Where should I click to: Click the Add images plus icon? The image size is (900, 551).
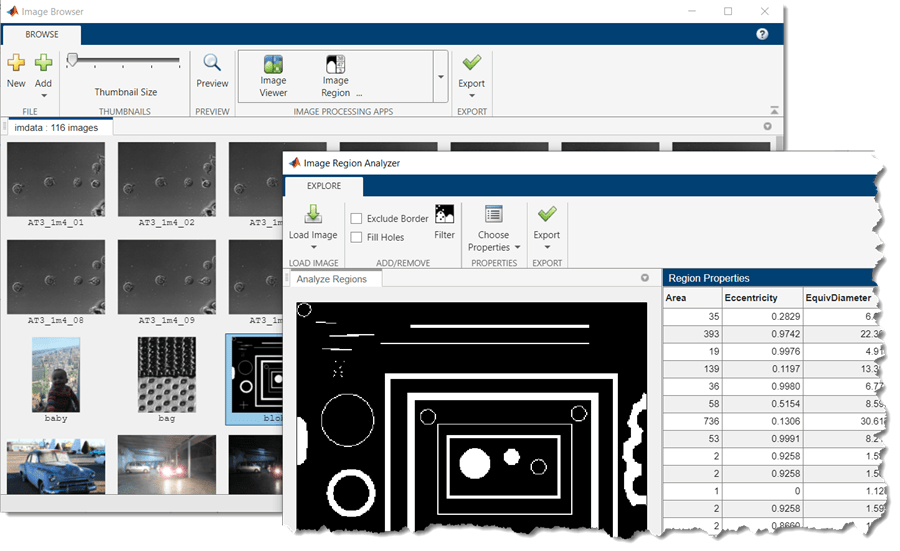(43, 64)
